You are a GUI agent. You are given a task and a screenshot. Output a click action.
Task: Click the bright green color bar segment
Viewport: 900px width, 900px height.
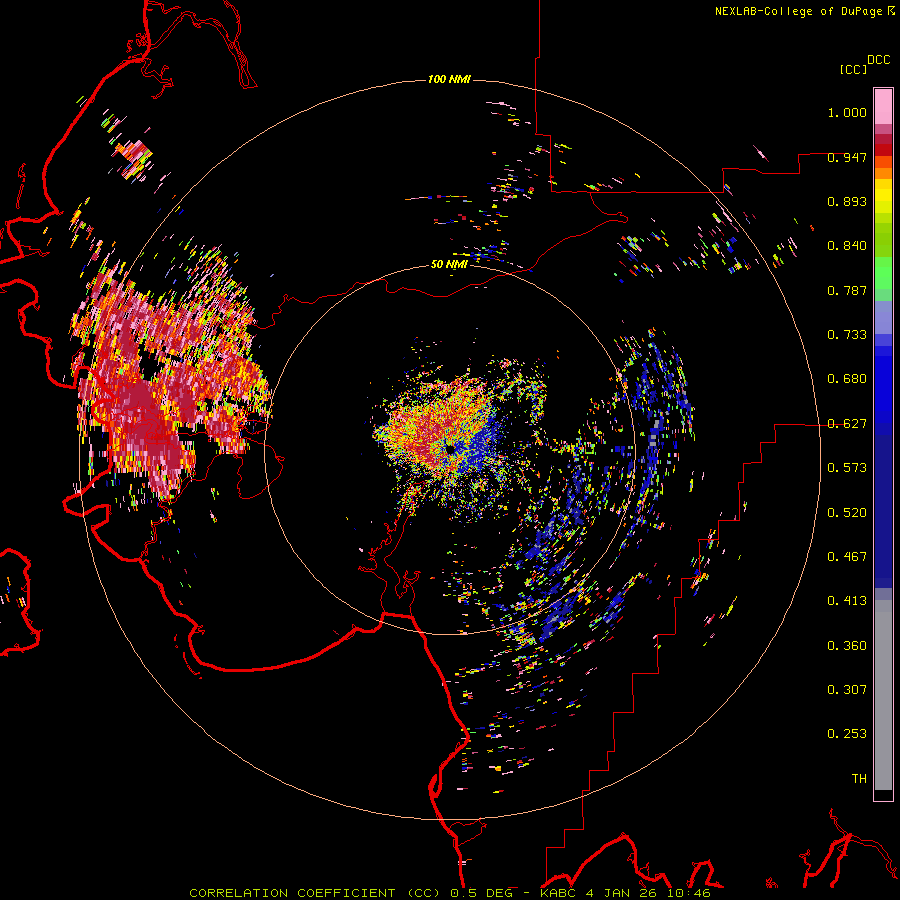click(883, 273)
